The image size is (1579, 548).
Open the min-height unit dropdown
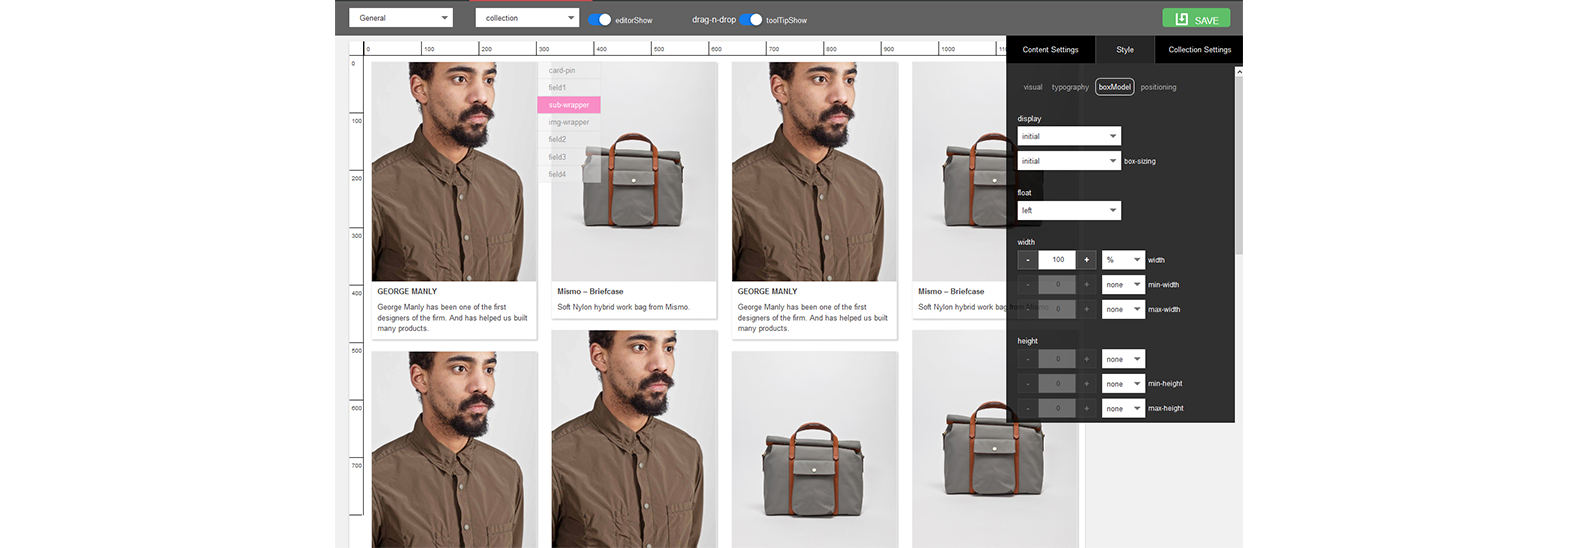point(1123,384)
